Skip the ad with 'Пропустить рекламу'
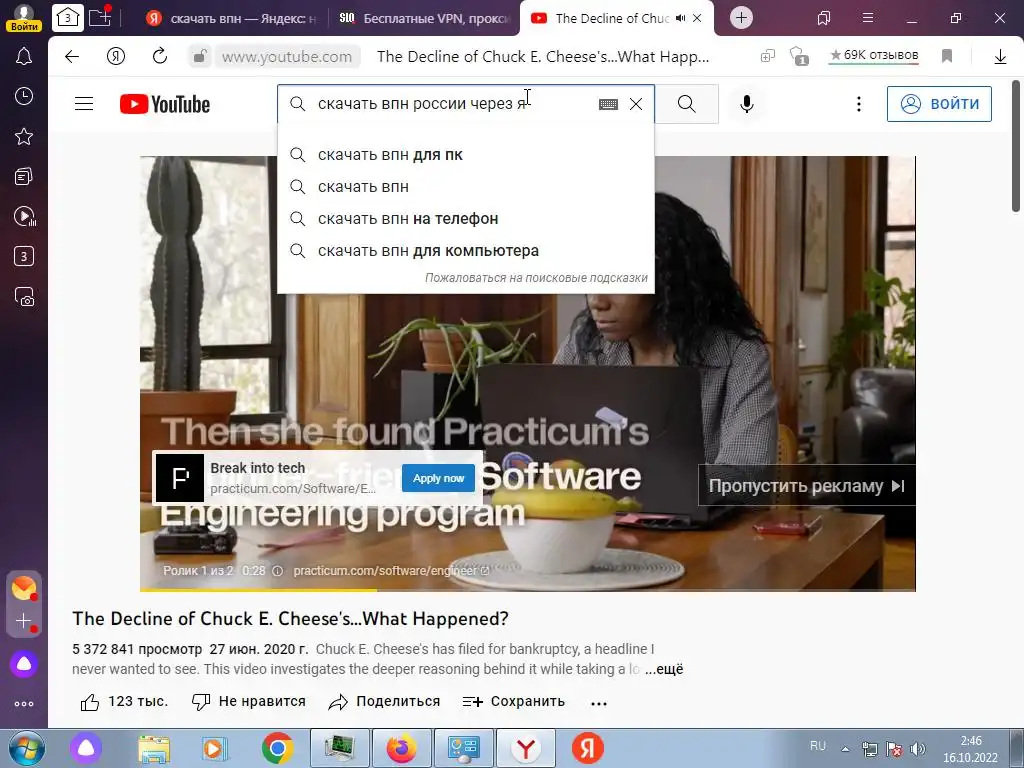The width and height of the screenshot is (1024, 768). tap(807, 486)
